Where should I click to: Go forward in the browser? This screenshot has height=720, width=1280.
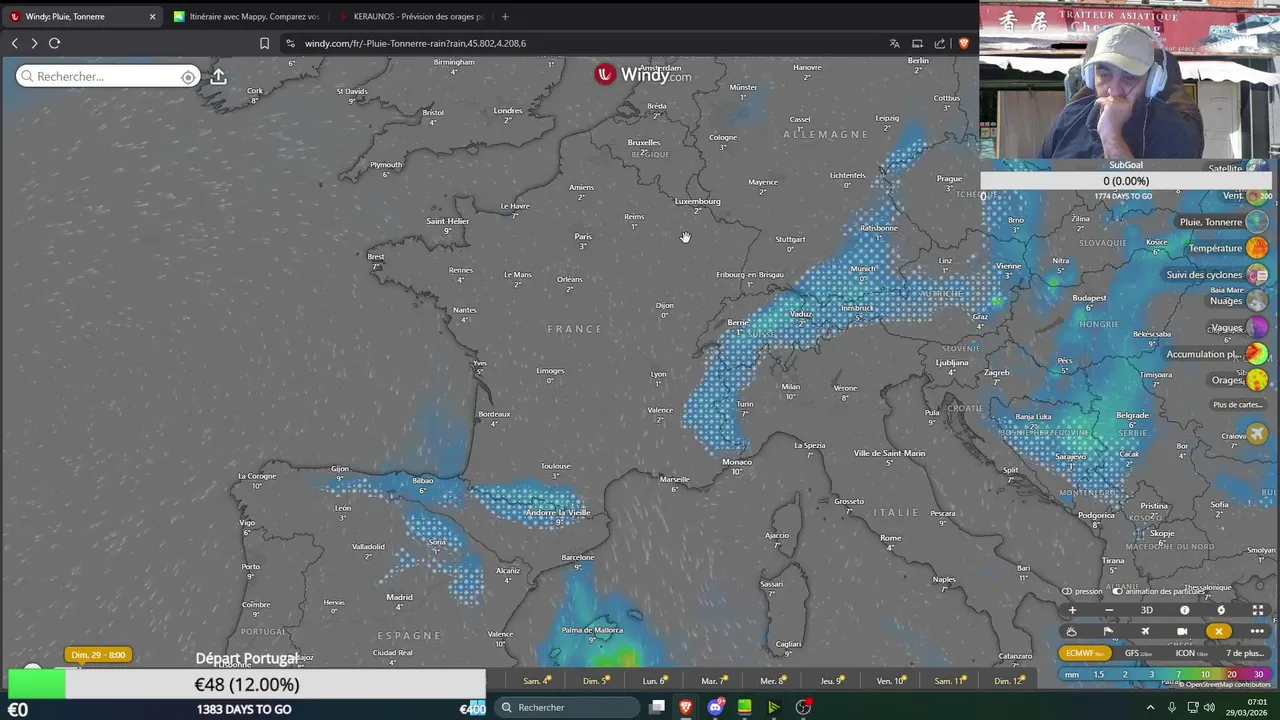point(34,43)
